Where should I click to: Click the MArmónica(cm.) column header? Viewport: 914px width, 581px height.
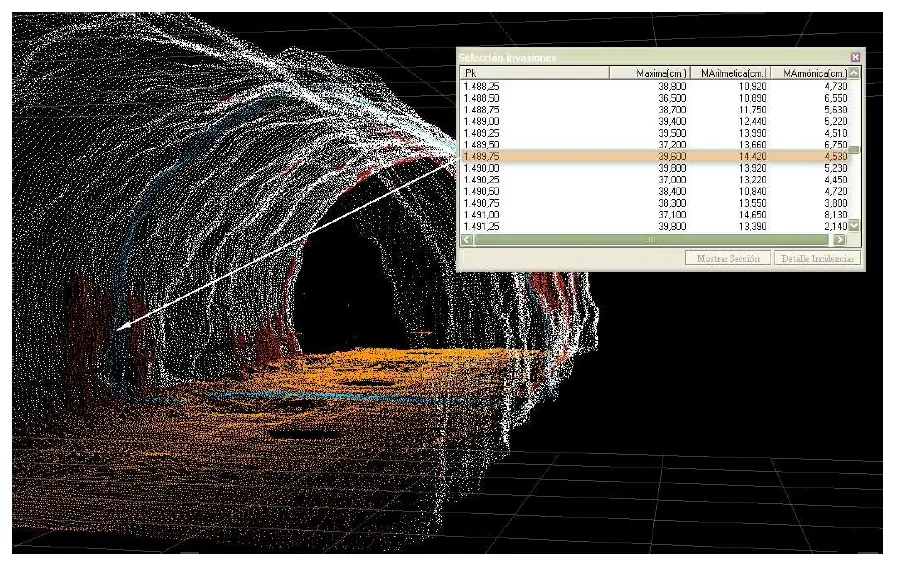pos(812,73)
